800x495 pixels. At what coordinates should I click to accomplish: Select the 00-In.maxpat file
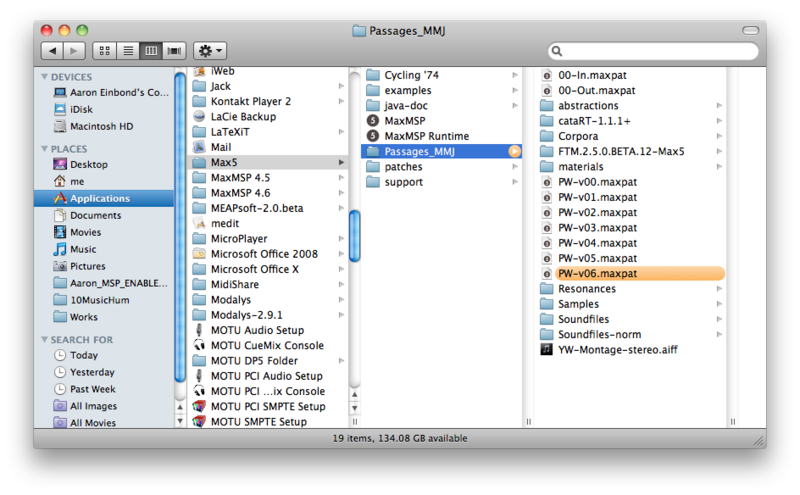(584, 75)
